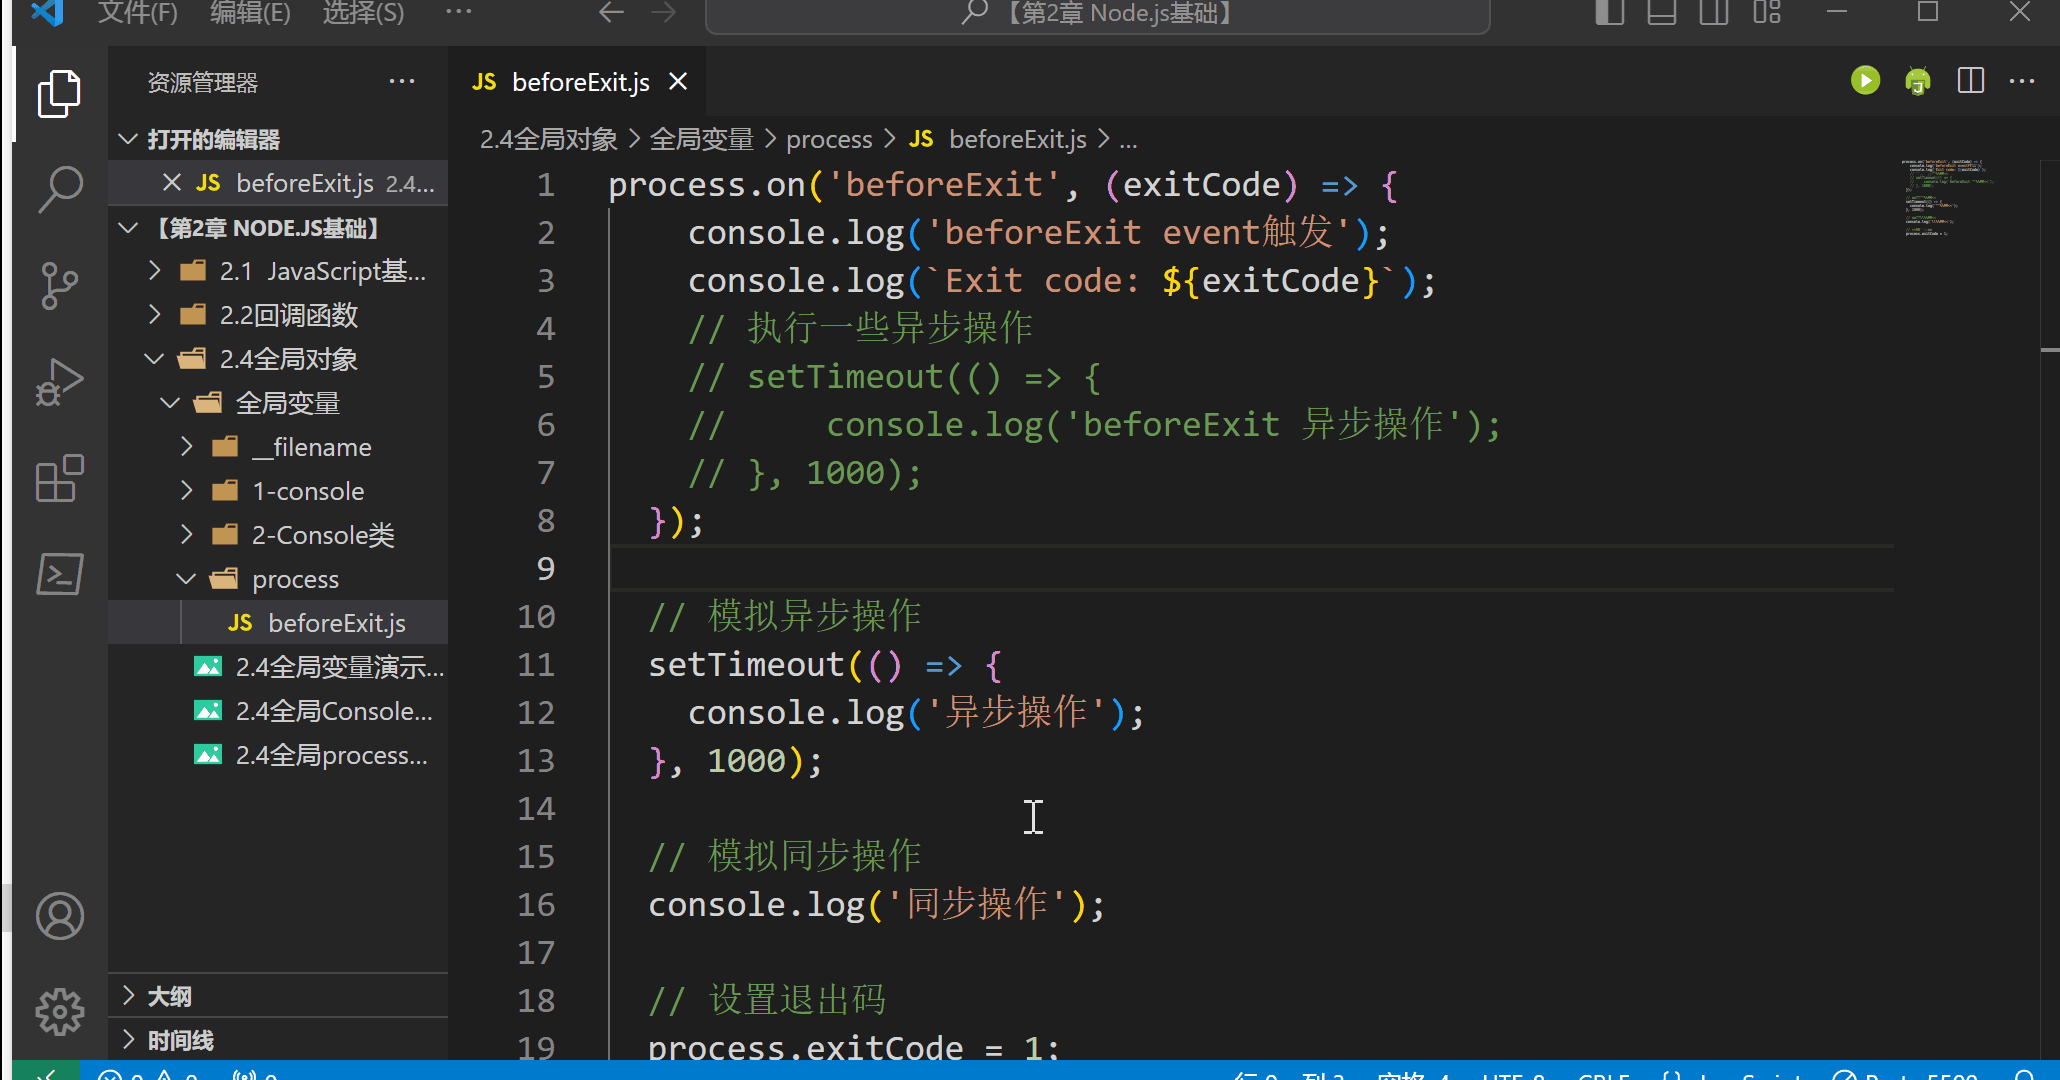Expand the 时间线 timeline section

(127, 1040)
